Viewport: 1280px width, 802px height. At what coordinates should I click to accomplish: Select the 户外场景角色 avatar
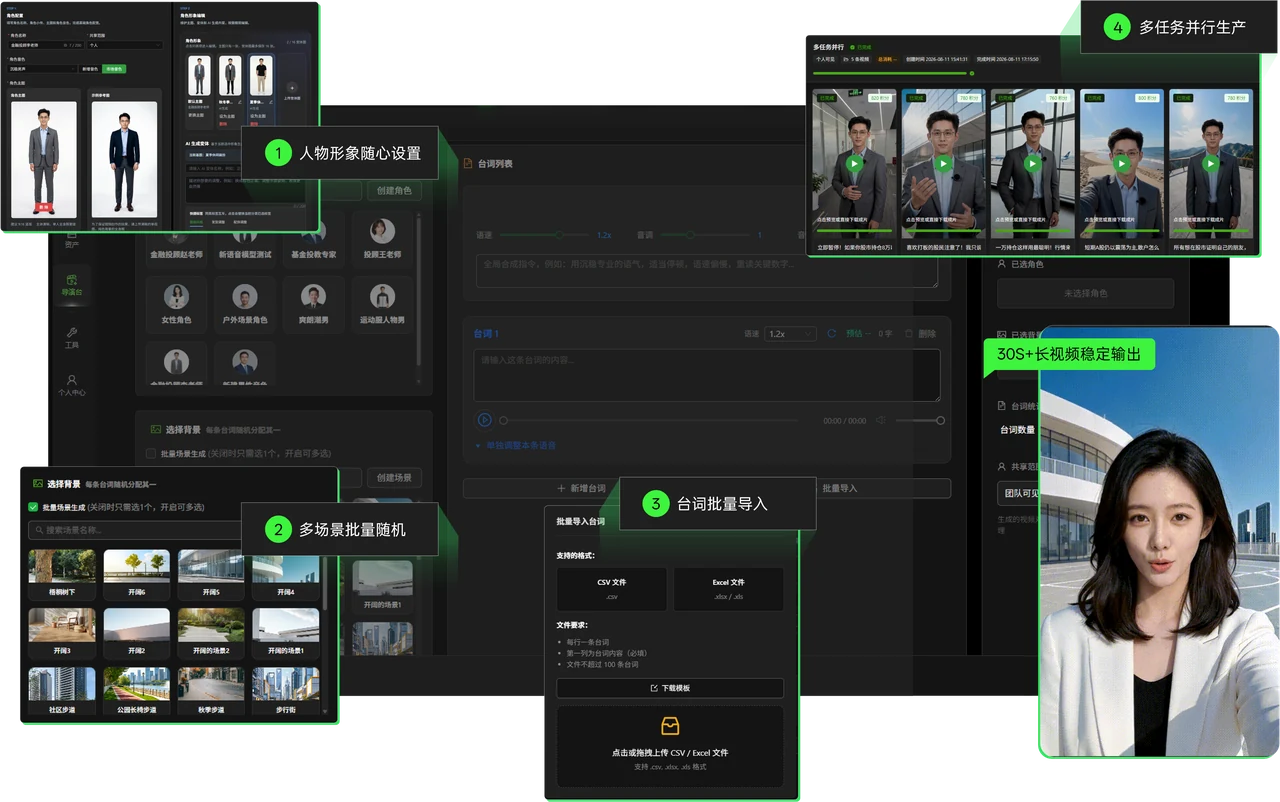click(x=245, y=297)
